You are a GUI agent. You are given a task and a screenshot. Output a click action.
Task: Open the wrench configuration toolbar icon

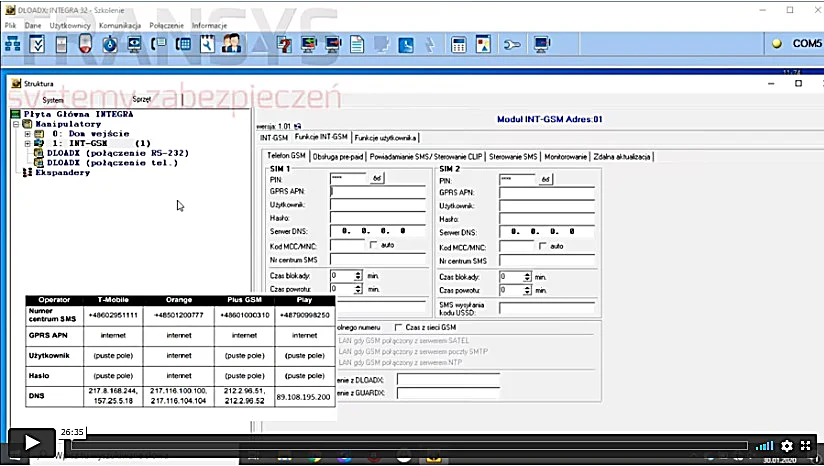[x=511, y=45]
